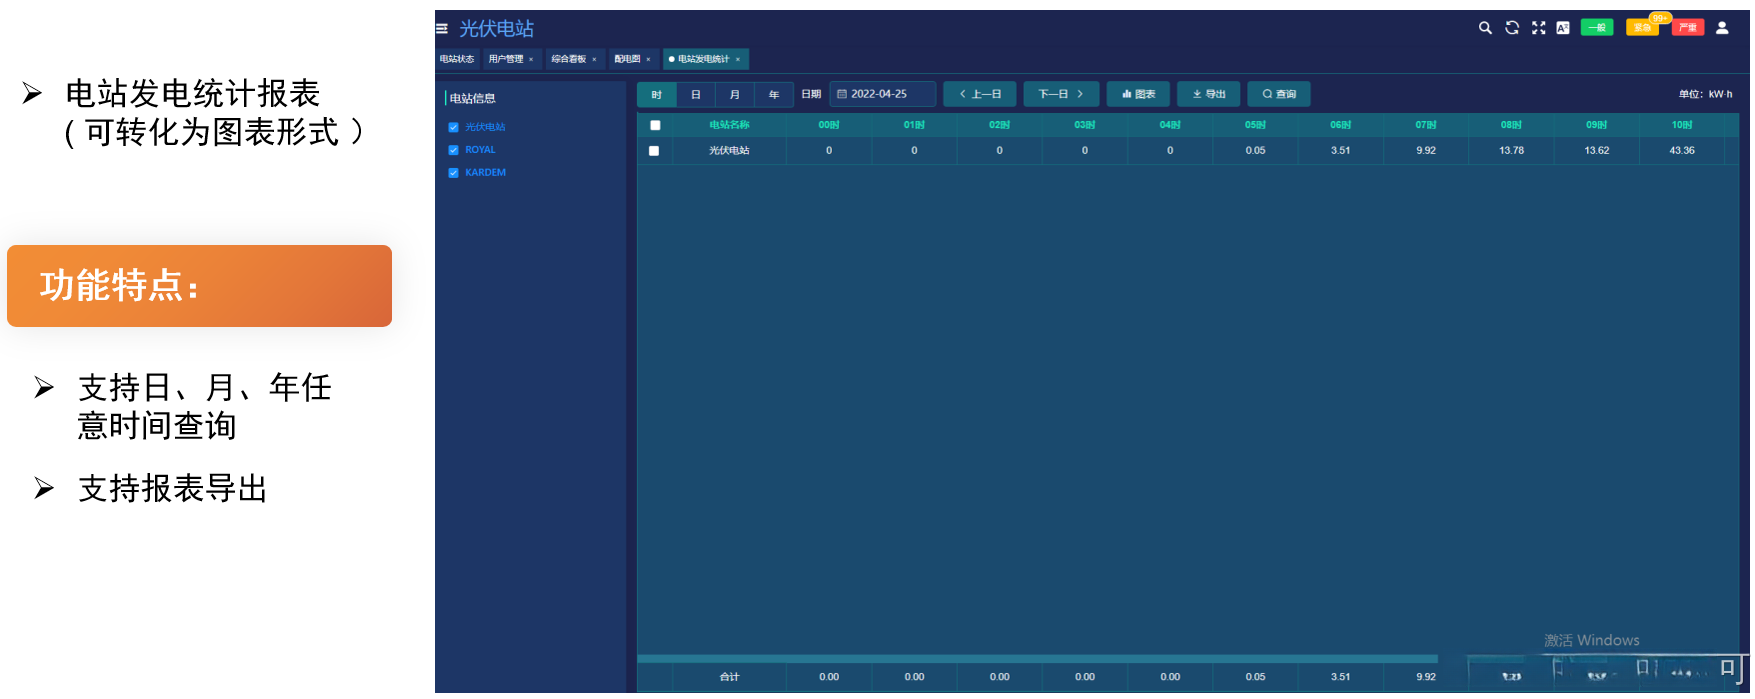Click the yellow 紧急 alarm badge
1755x699 pixels.
pyautogui.click(x=1642, y=28)
